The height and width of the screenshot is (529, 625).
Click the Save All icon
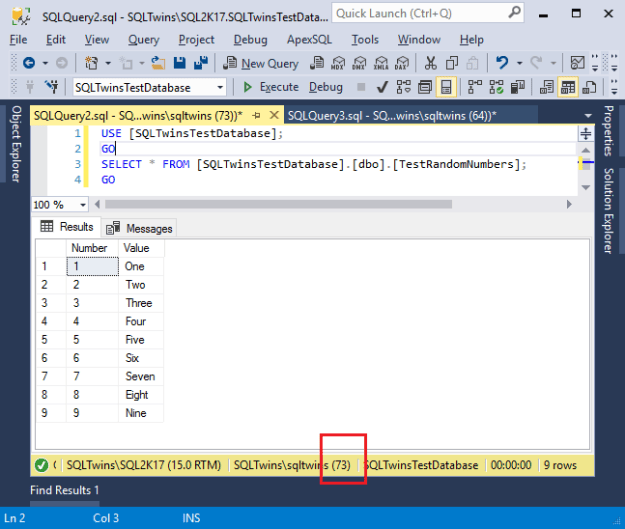[201, 63]
